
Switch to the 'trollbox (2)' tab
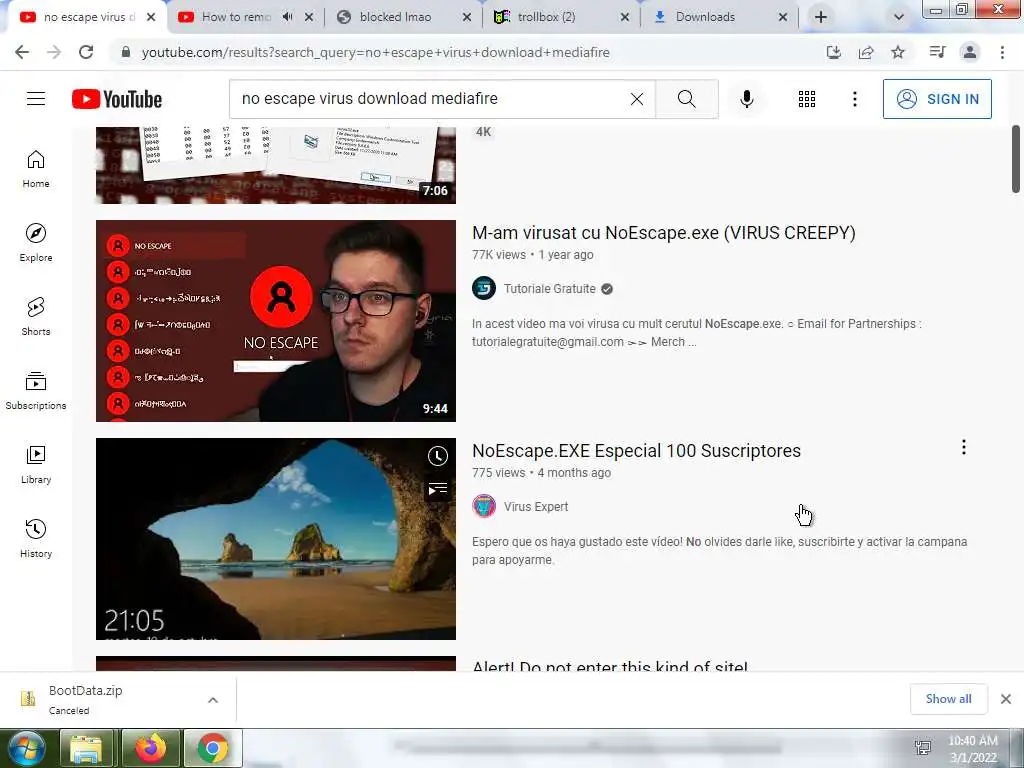click(x=546, y=17)
